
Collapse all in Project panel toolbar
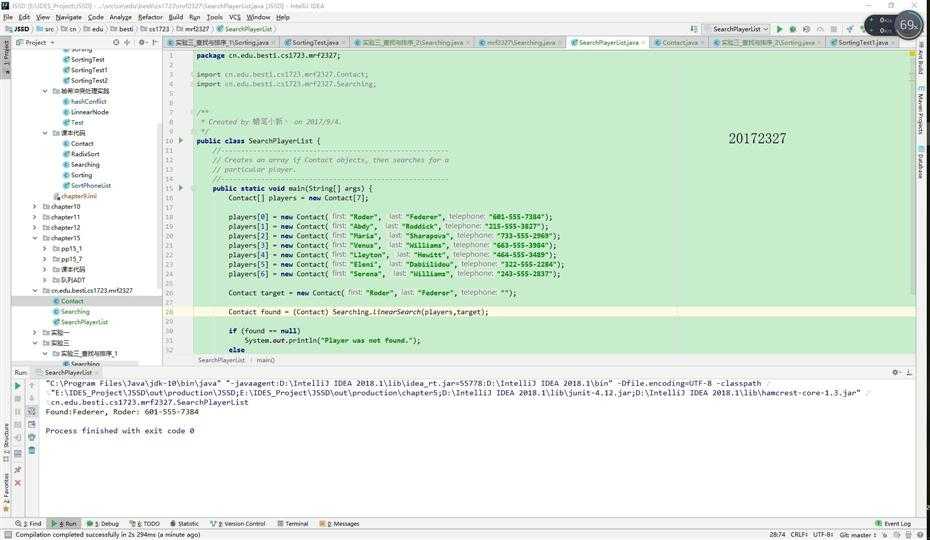(127, 42)
